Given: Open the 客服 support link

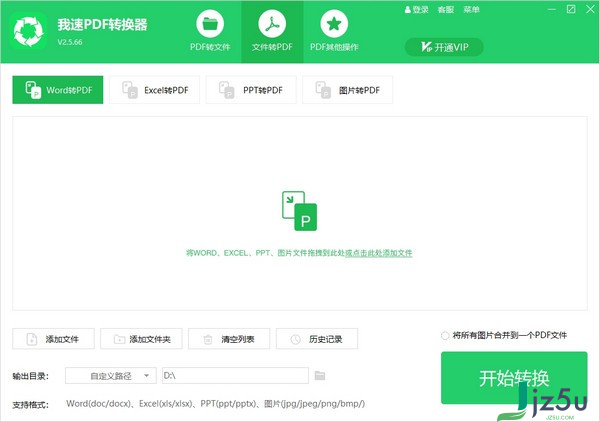Looking at the screenshot, I should pyautogui.click(x=446, y=10).
